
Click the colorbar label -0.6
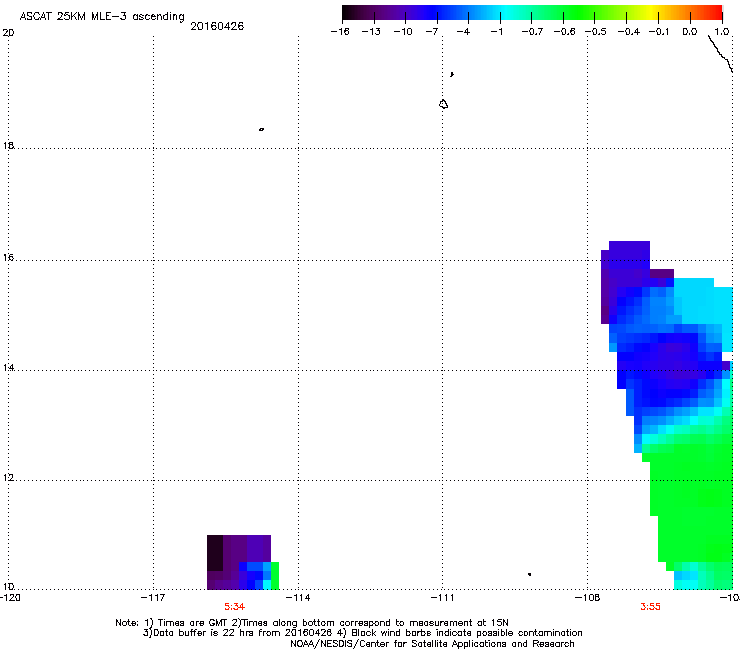[564, 32]
